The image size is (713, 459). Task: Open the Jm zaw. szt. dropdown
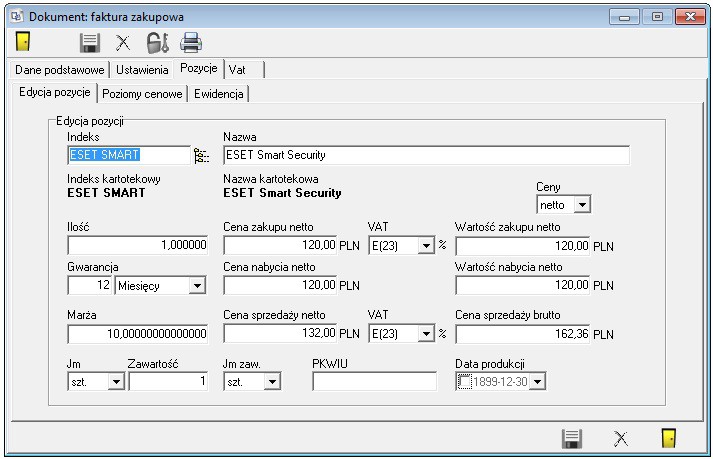[272, 382]
